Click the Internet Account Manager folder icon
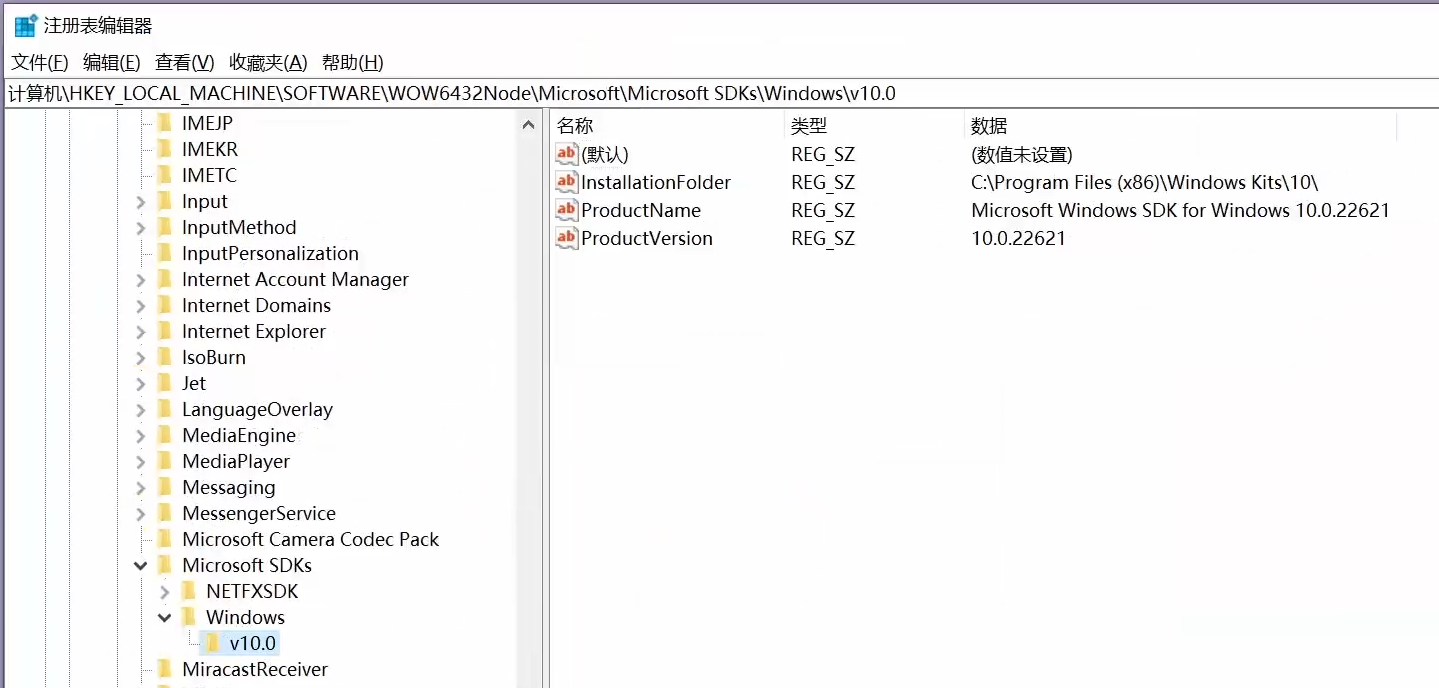This screenshot has width=1439, height=688. (165, 279)
